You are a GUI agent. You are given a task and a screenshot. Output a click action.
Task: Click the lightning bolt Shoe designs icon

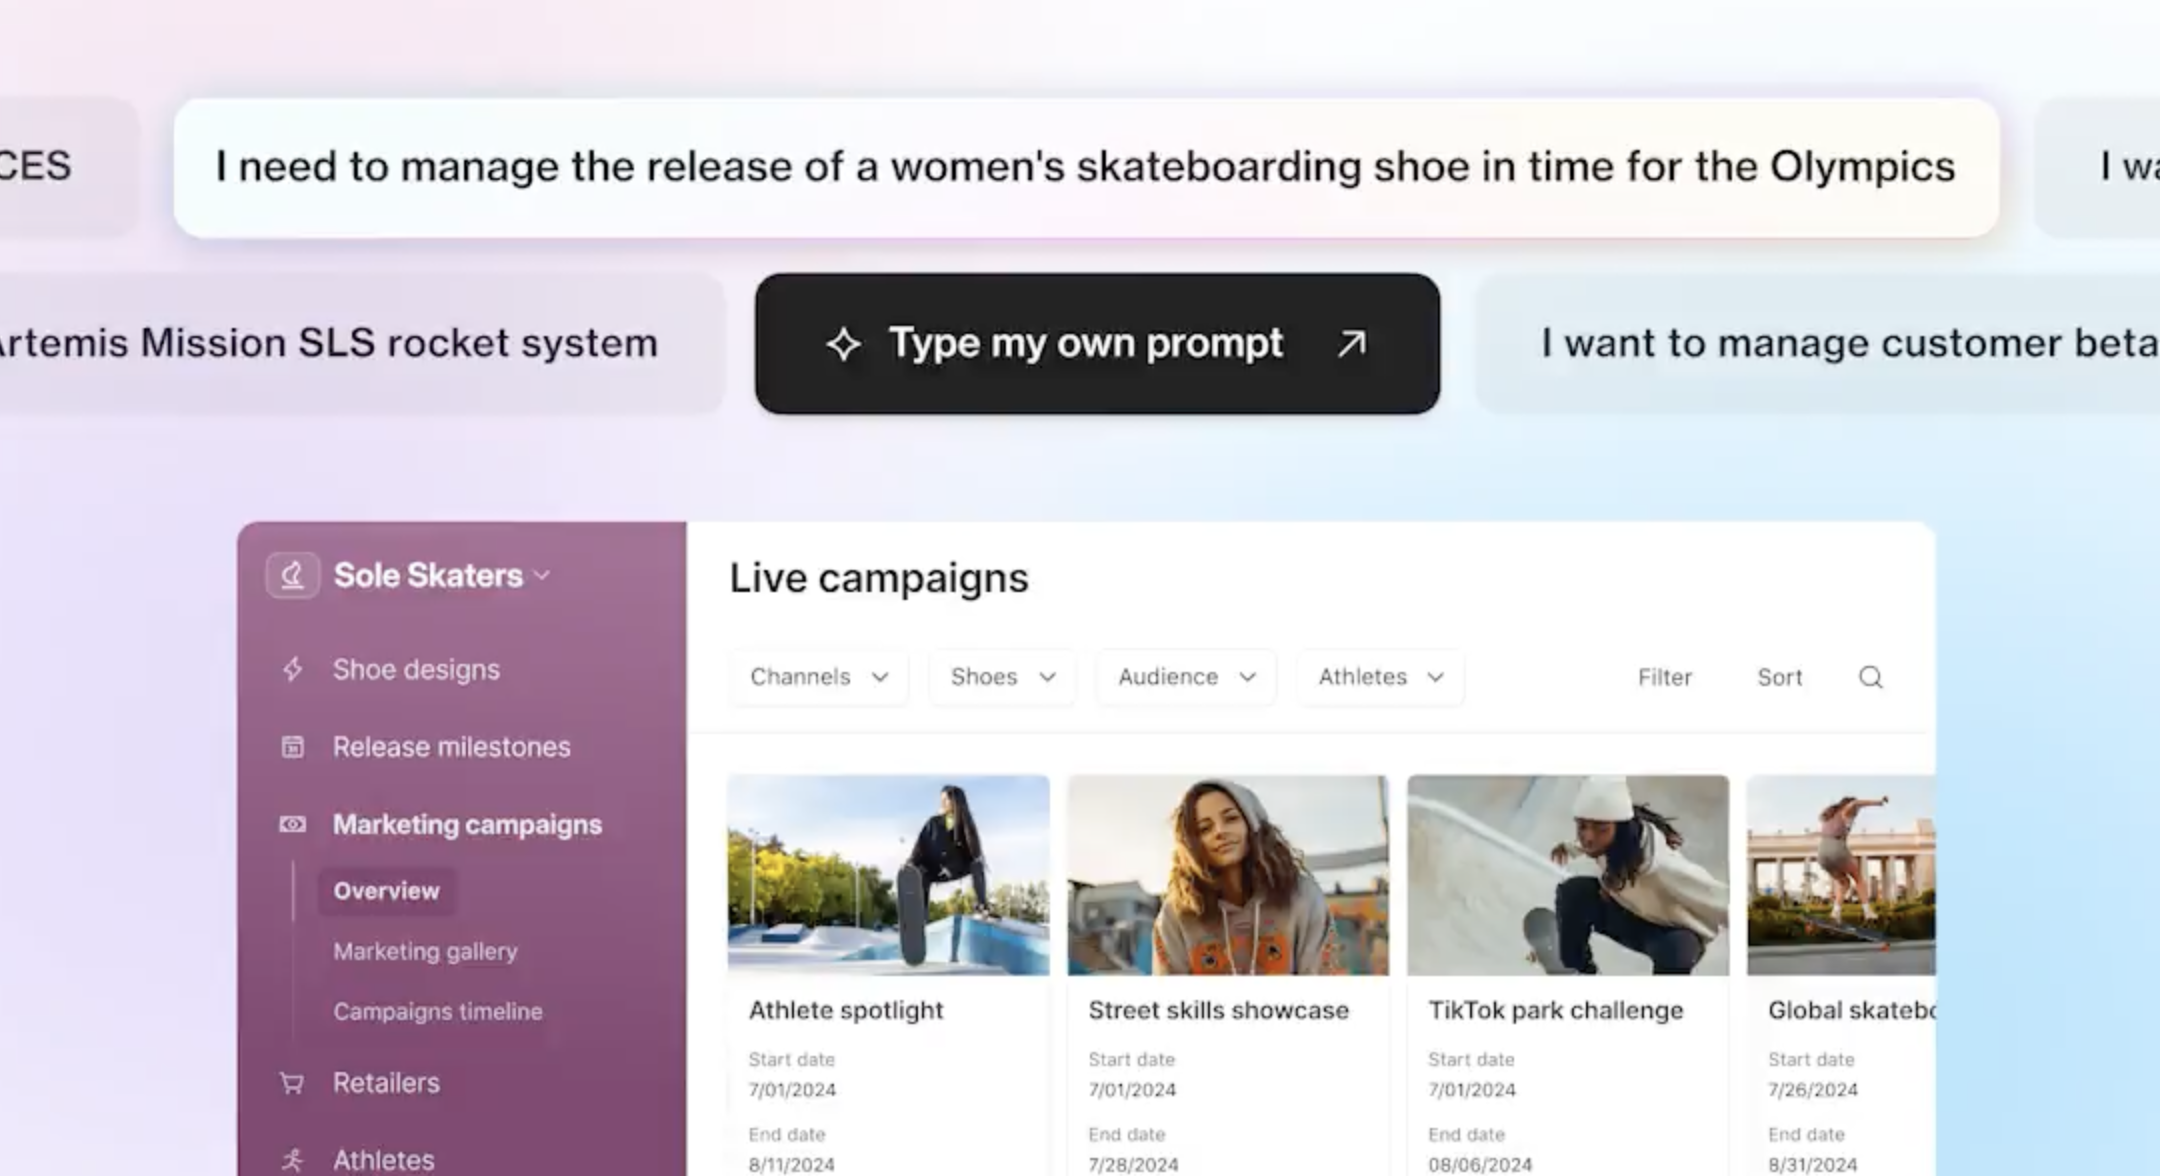tap(292, 669)
